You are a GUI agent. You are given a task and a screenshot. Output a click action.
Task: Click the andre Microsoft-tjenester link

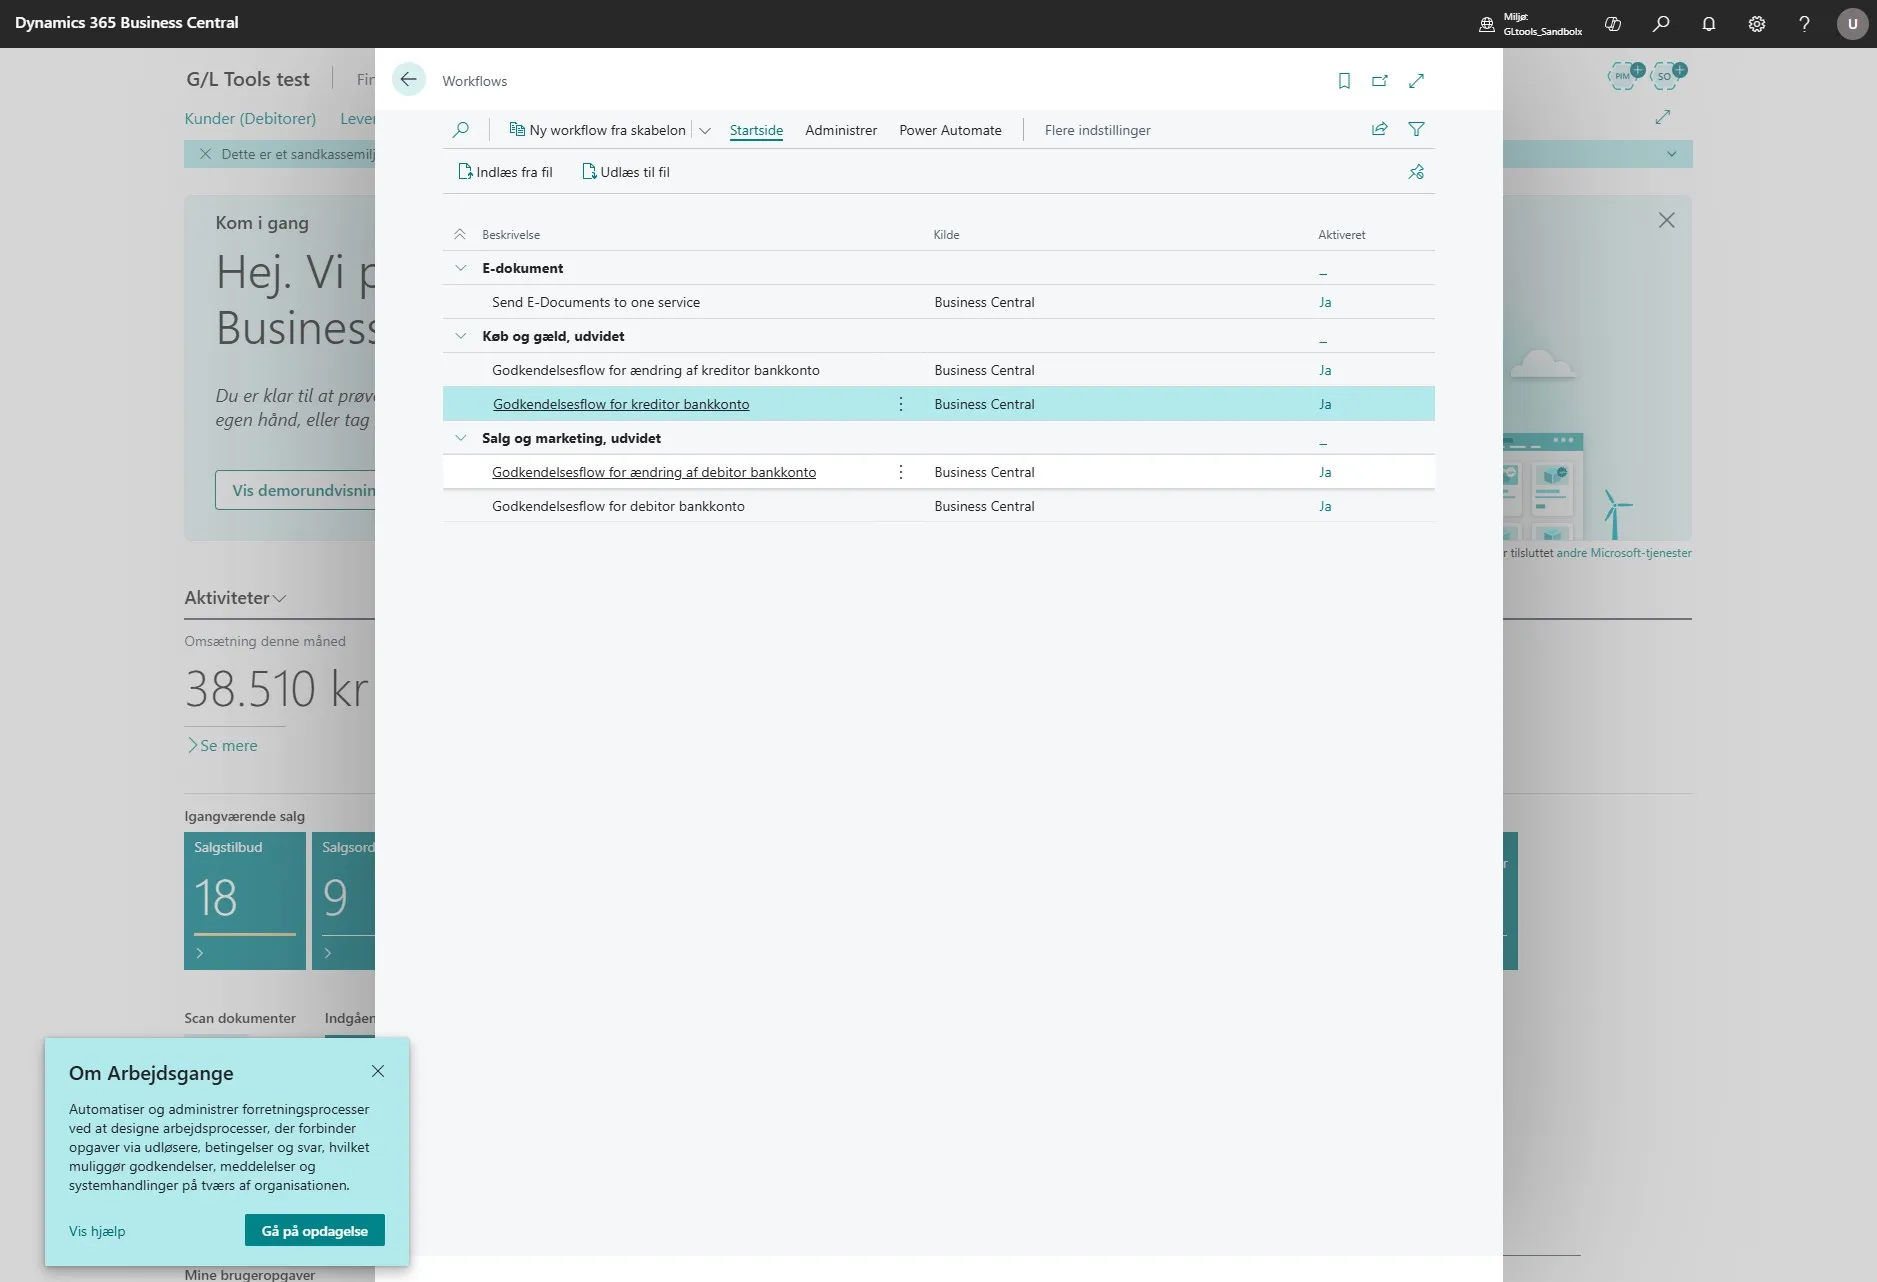(x=1623, y=553)
